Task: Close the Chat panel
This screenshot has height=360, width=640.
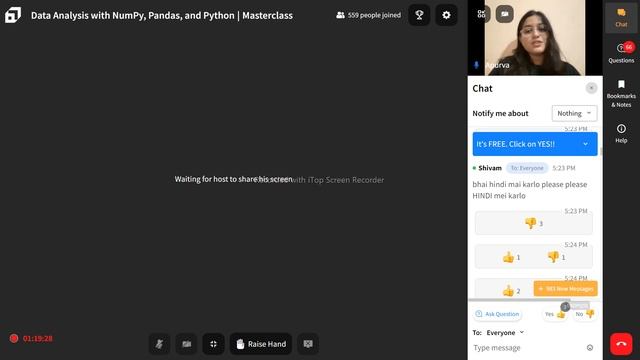Action: click(591, 88)
